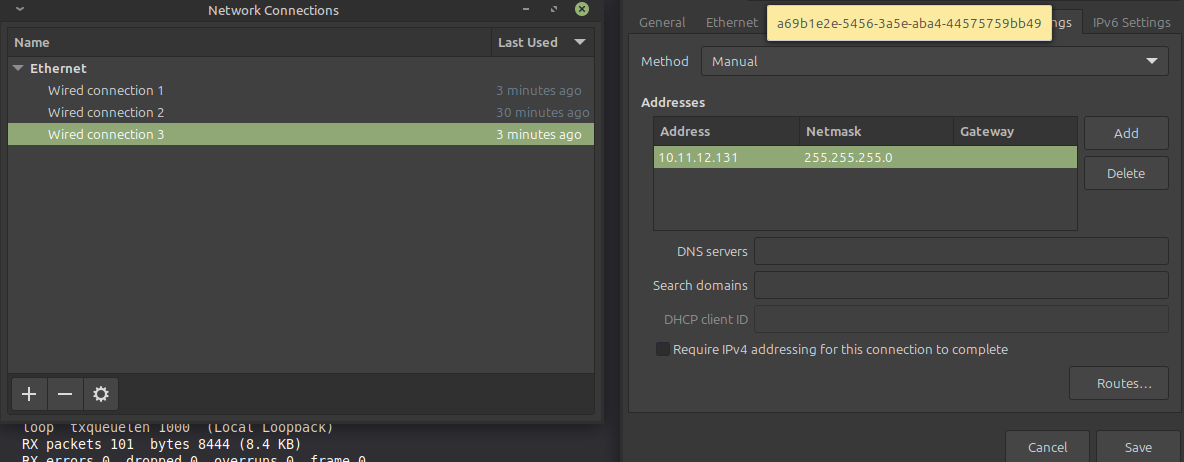Viewport: 1184px width, 462px height.
Task: Open the Method dropdown set to Manual
Action: click(935, 61)
